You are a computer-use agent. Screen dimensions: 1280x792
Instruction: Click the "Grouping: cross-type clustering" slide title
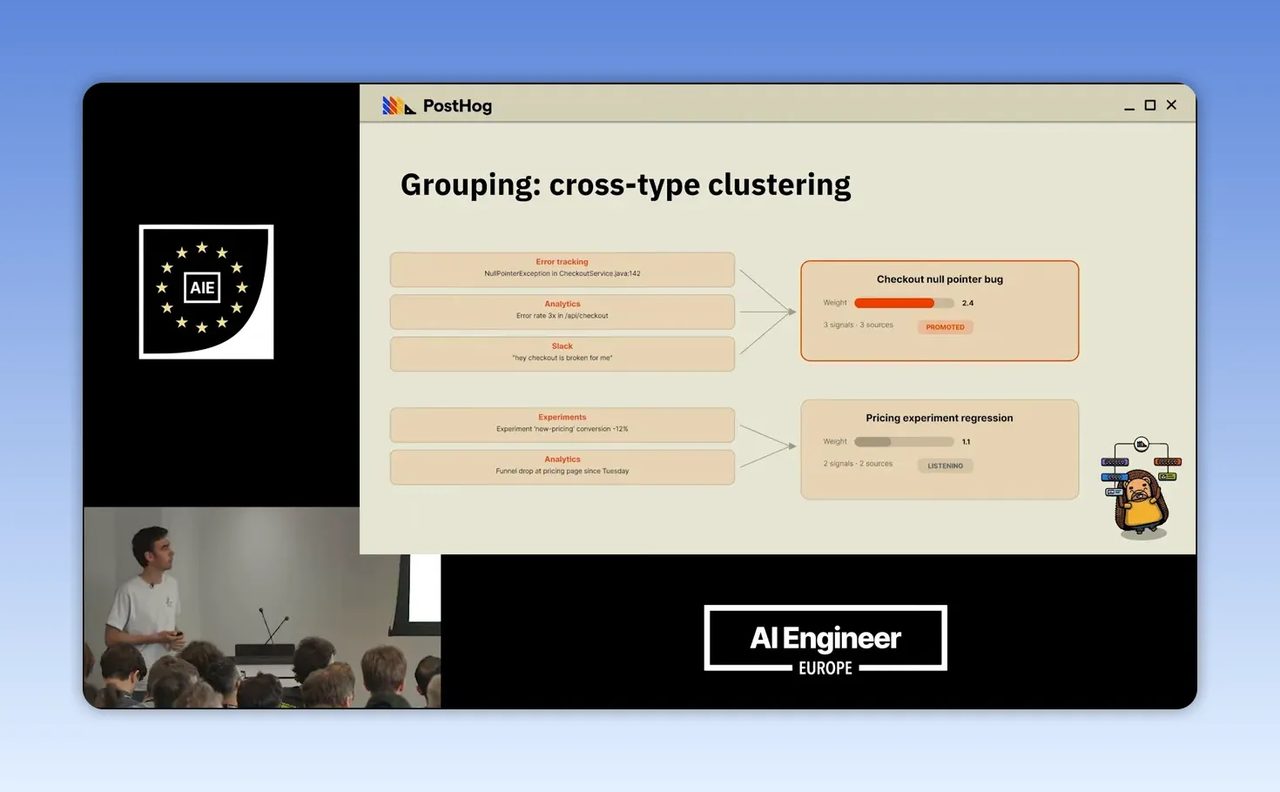[x=626, y=185]
